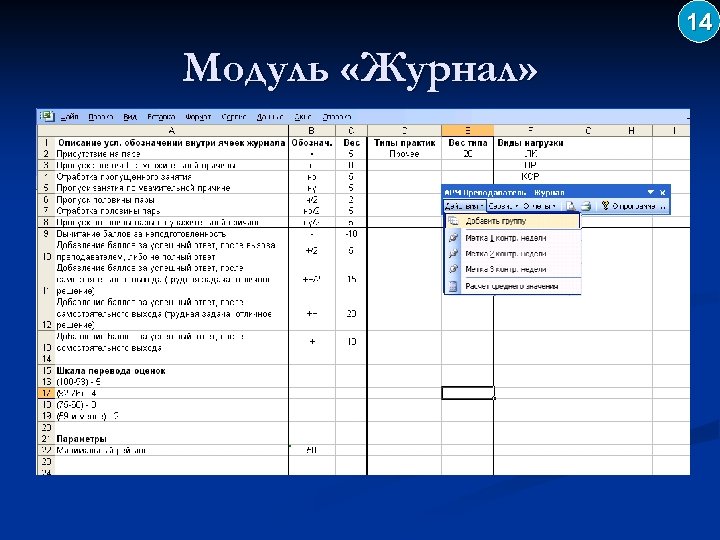This screenshot has height=540, width=720.
Task: Collapse the Действия dropdown on floating toolbar
Action: tap(464, 206)
